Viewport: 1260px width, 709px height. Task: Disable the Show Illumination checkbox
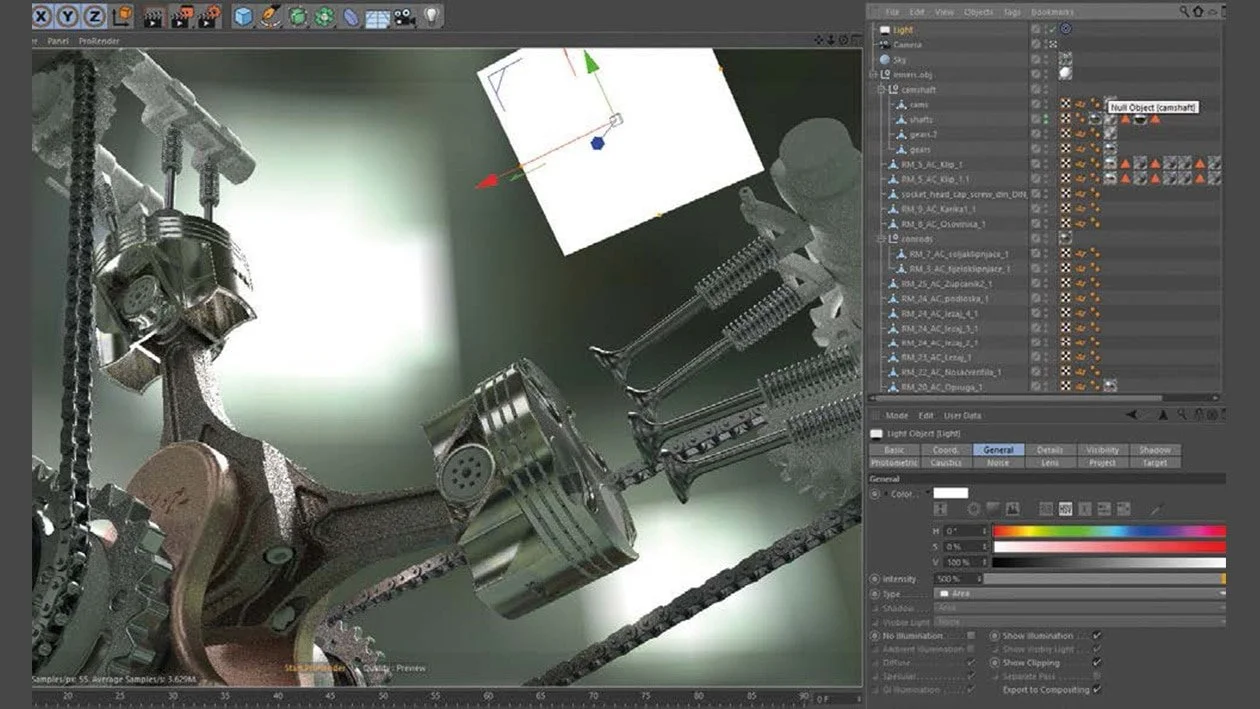pyautogui.click(x=1095, y=637)
